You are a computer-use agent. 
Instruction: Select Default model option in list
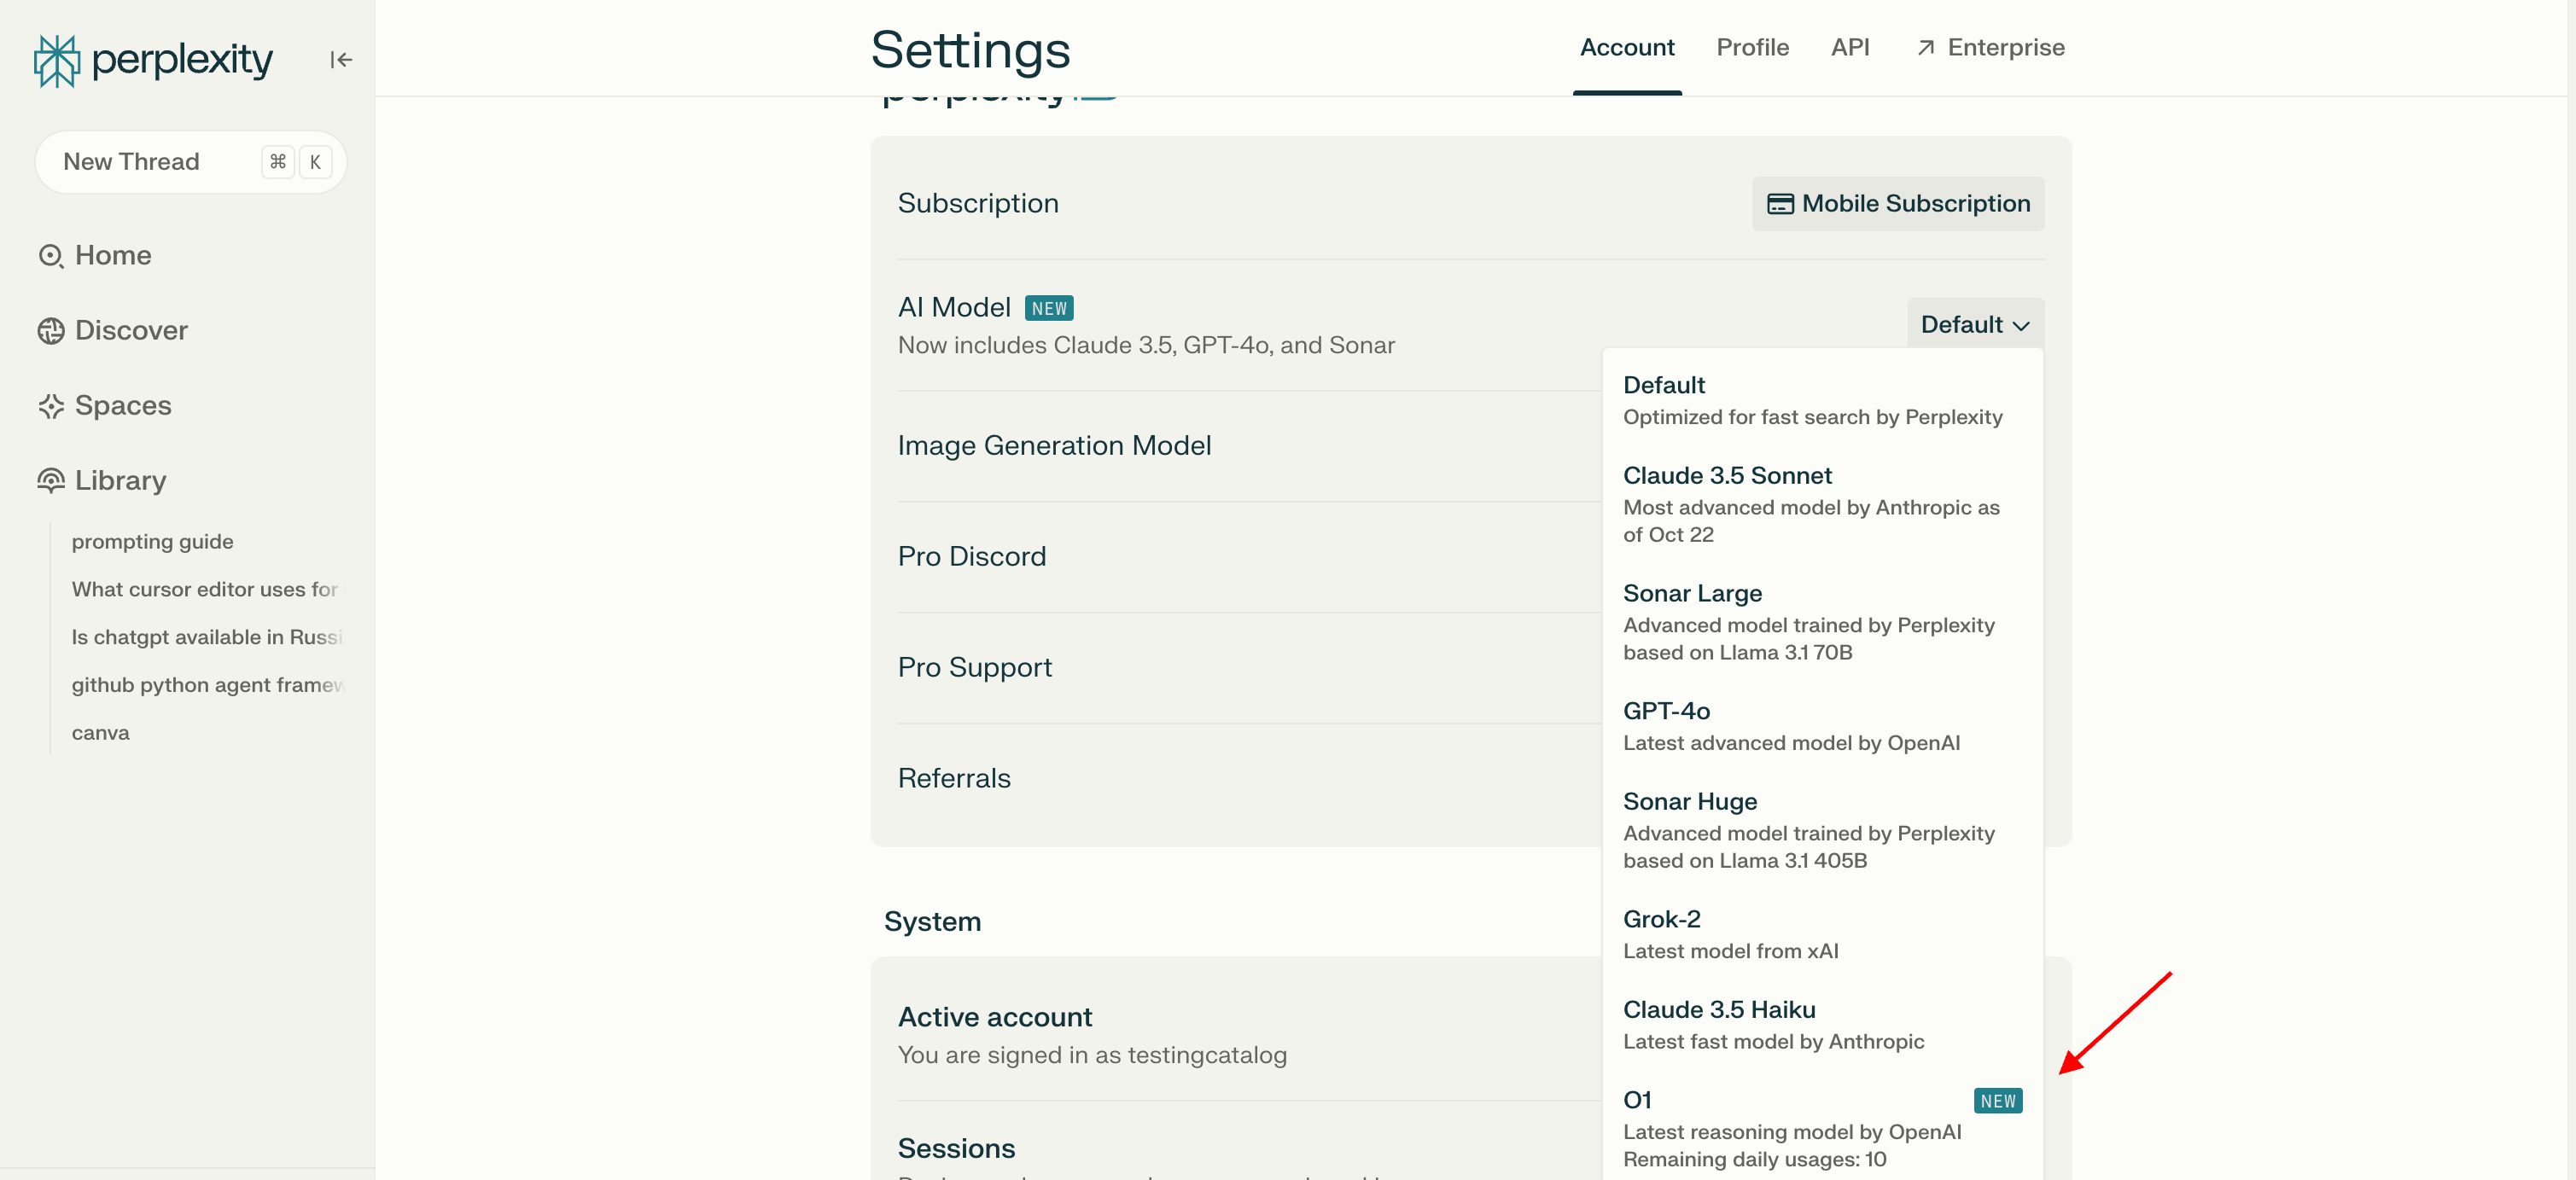(1822, 400)
